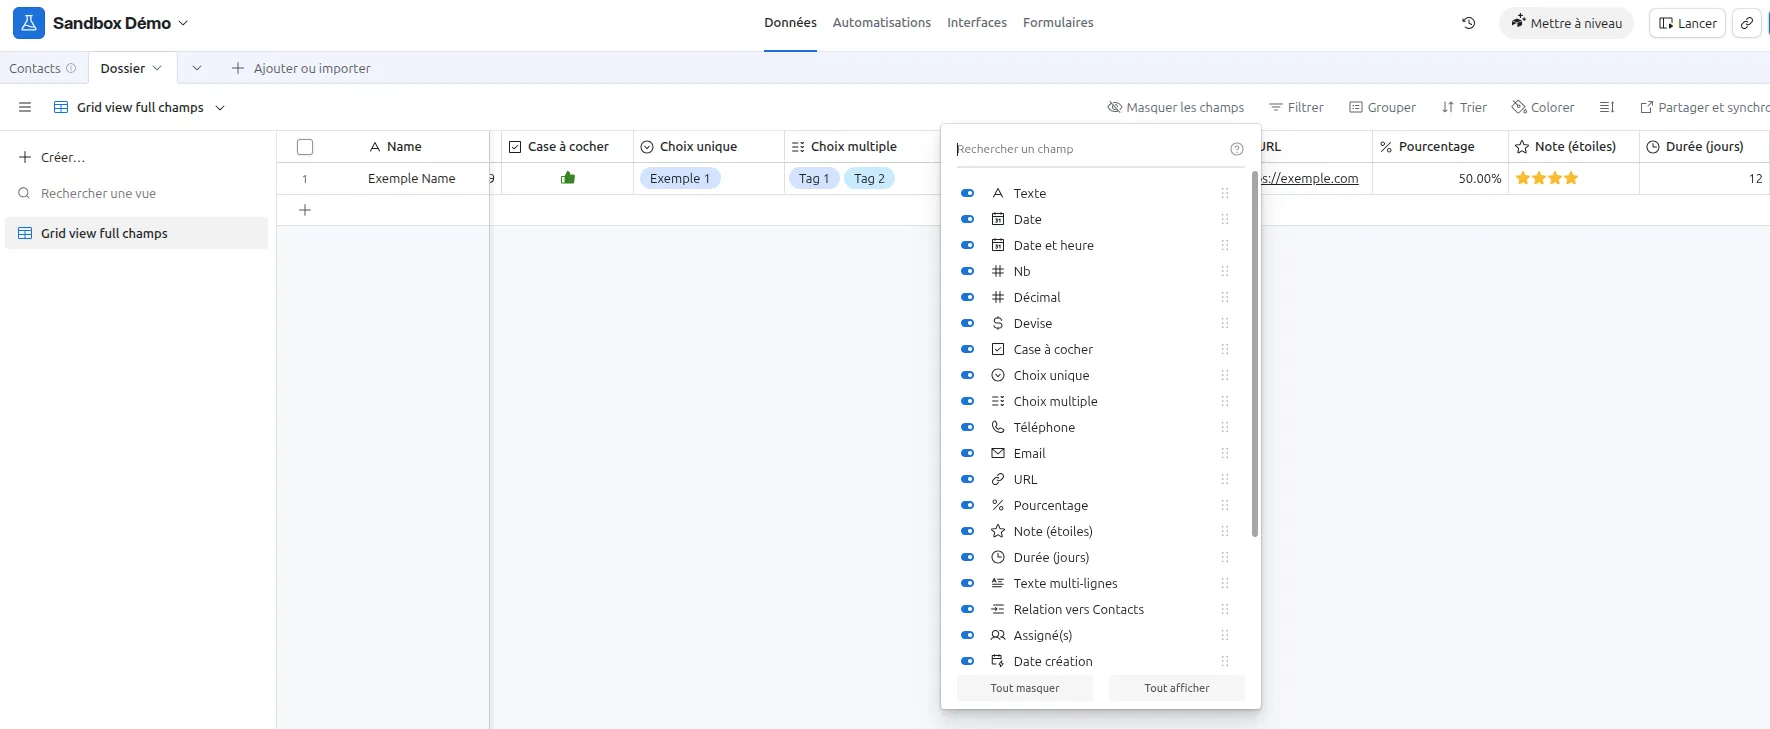
Task: Click Ajouter ou importer
Action: (x=300, y=68)
